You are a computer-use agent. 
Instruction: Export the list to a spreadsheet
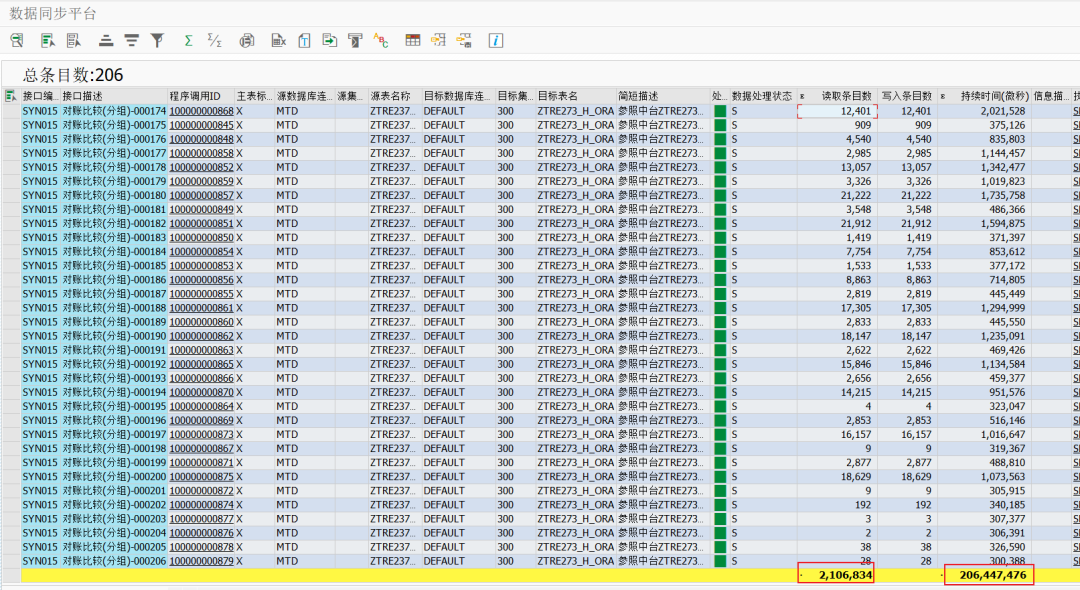[278, 41]
